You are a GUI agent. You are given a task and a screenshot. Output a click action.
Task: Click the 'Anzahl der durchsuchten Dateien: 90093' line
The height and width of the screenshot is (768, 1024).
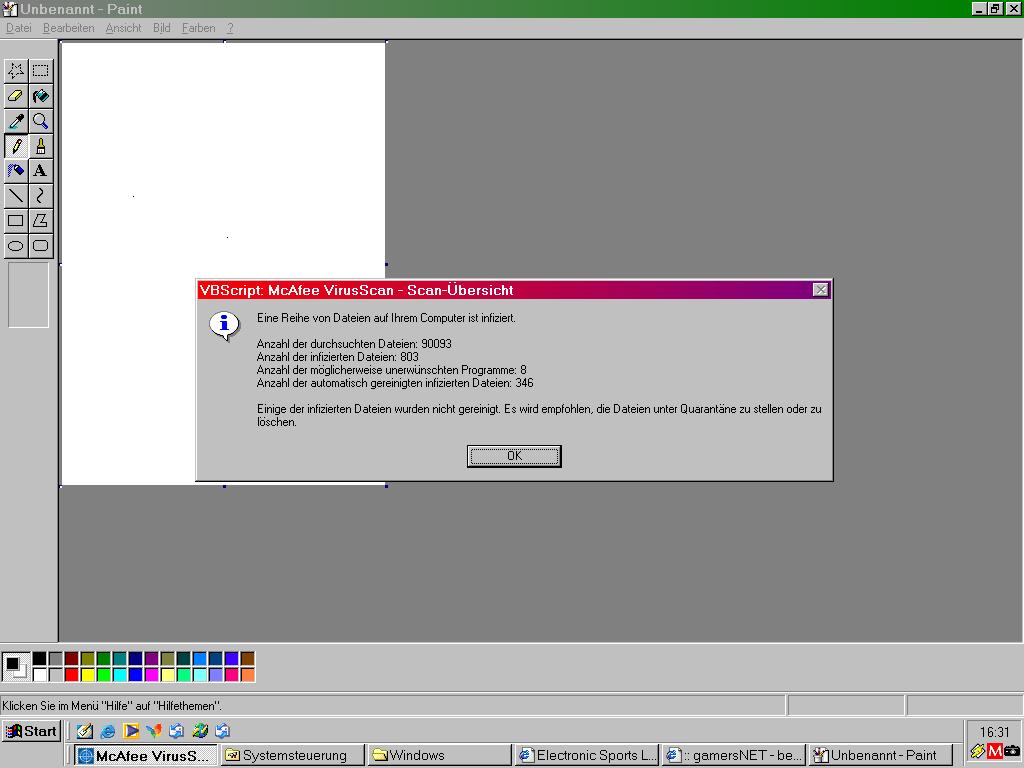tap(354, 344)
